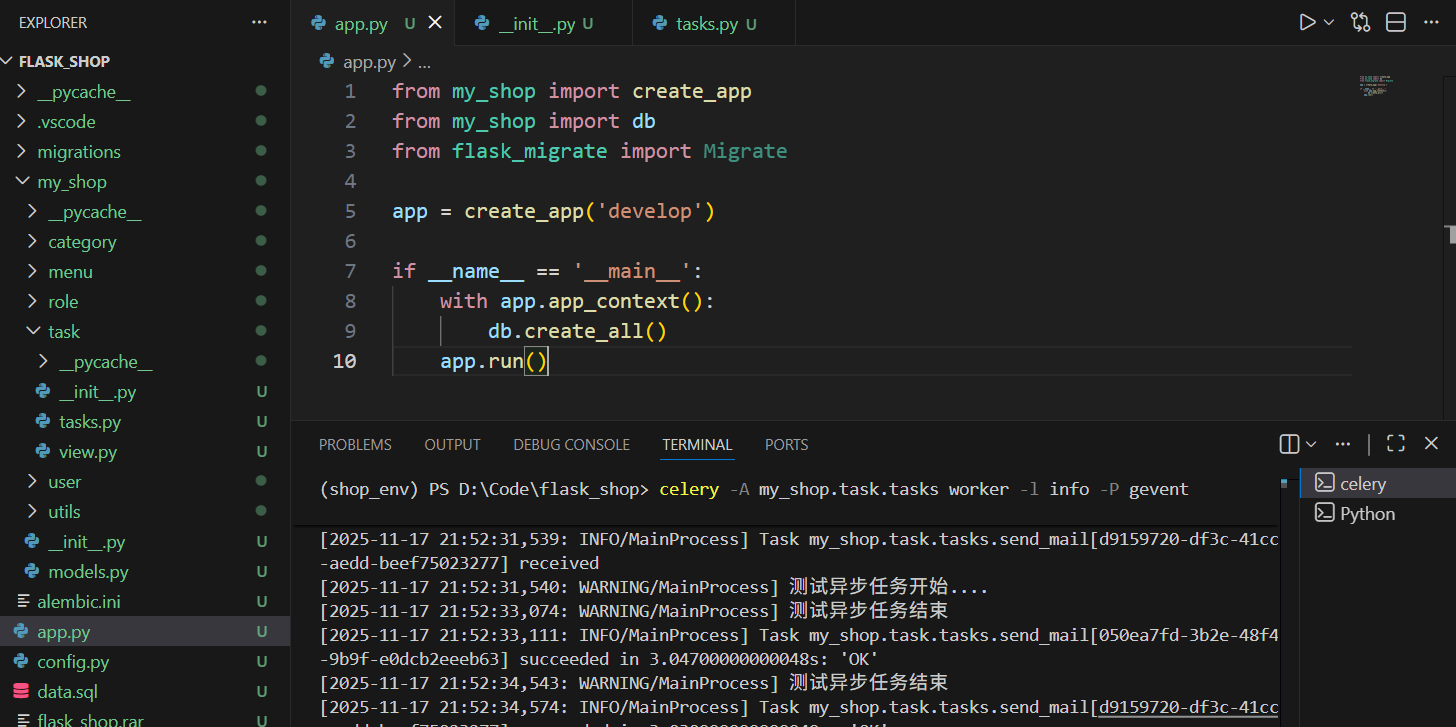Screen dimensions: 1456x727
Task: Switch to the DEBUG CONSOLE panel tab
Action: [571, 445]
